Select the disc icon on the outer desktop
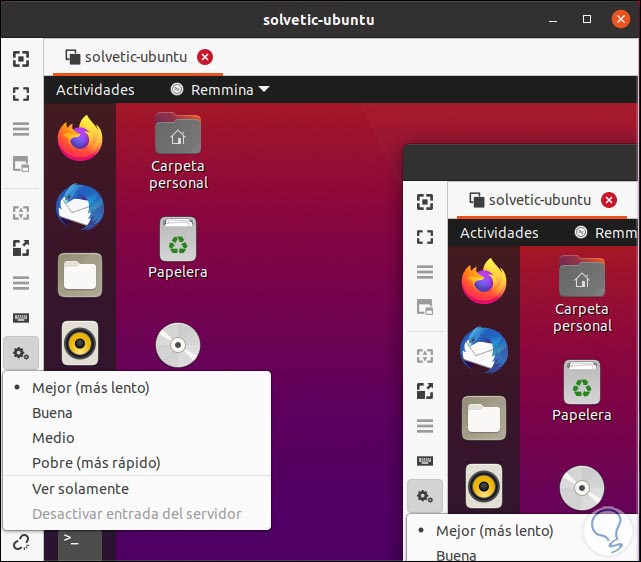The height and width of the screenshot is (562, 641). [178, 345]
